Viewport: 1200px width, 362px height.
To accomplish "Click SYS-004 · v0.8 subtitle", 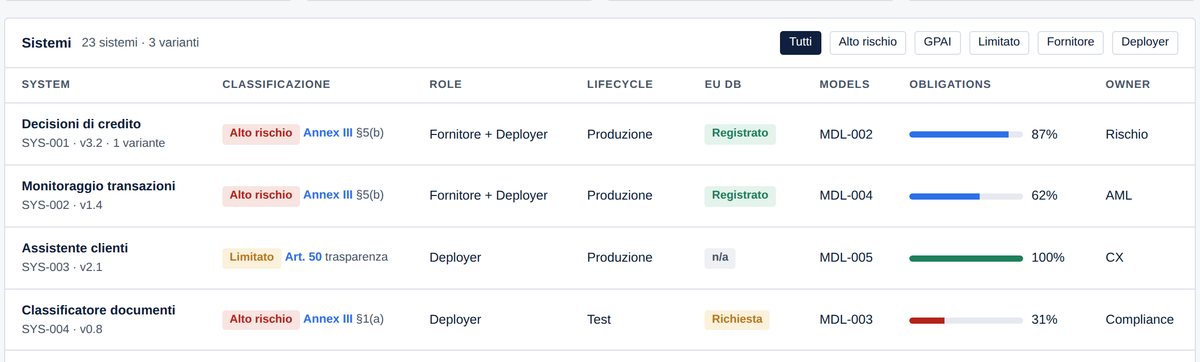I will [x=62, y=329].
